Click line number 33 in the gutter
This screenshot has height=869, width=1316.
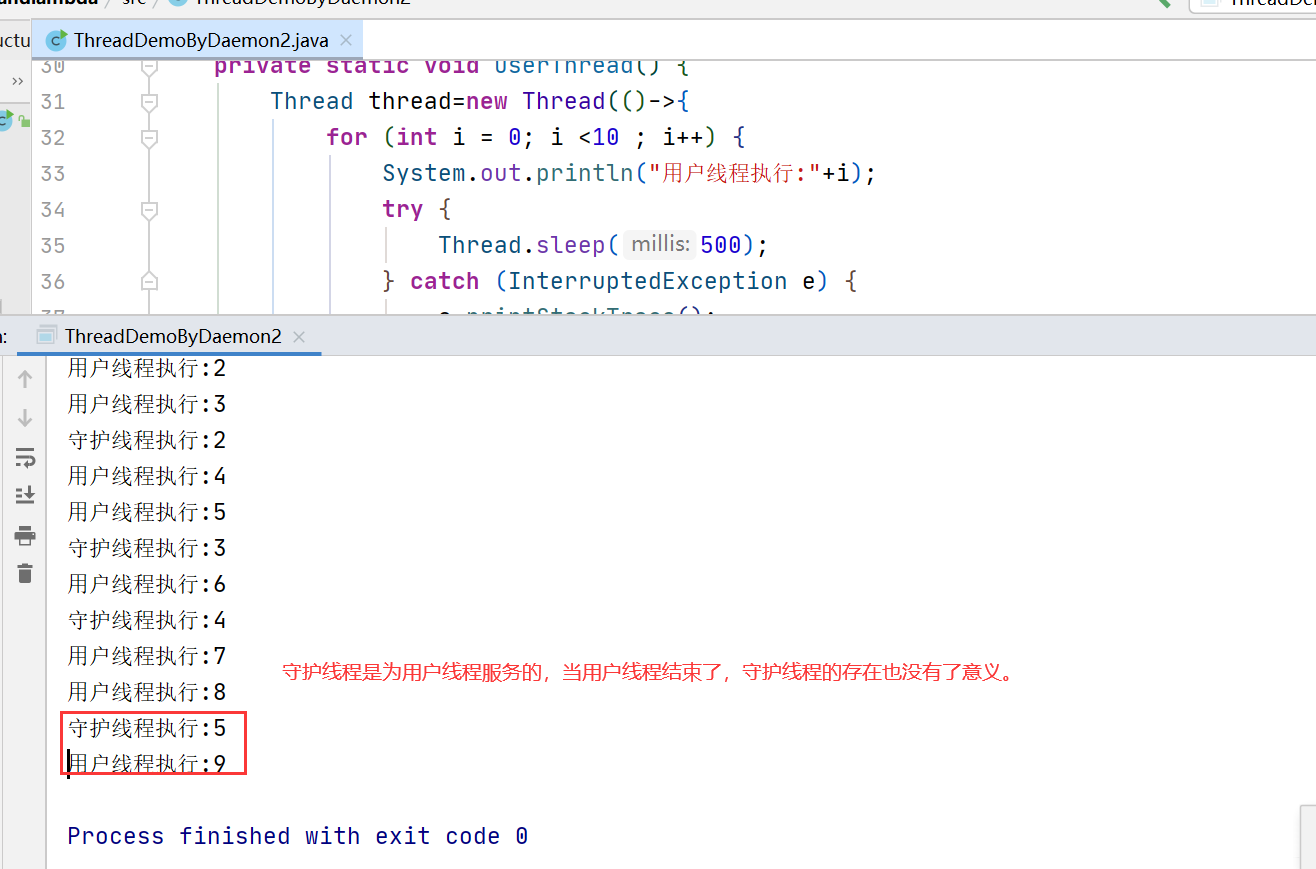[x=53, y=173]
